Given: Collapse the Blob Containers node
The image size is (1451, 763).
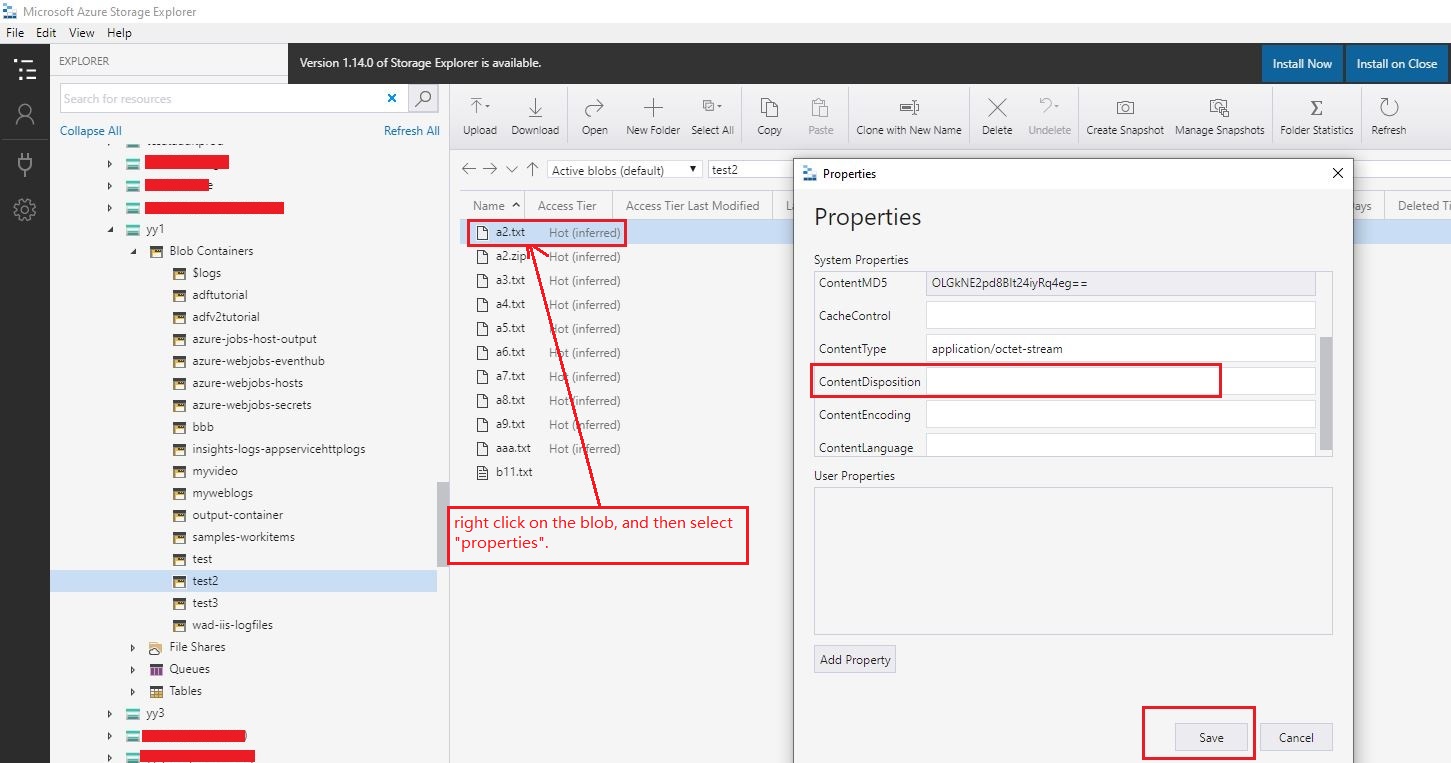Looking at the screenshot, I should [x=132, y=251].
